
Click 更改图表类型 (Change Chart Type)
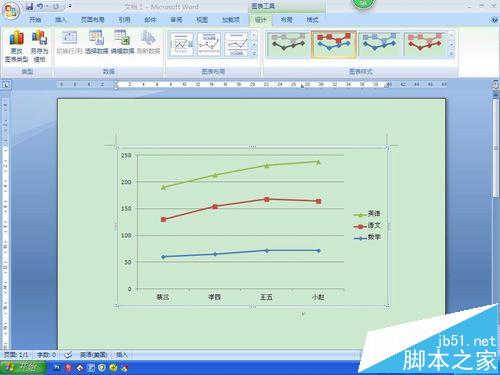pos(16,46)
